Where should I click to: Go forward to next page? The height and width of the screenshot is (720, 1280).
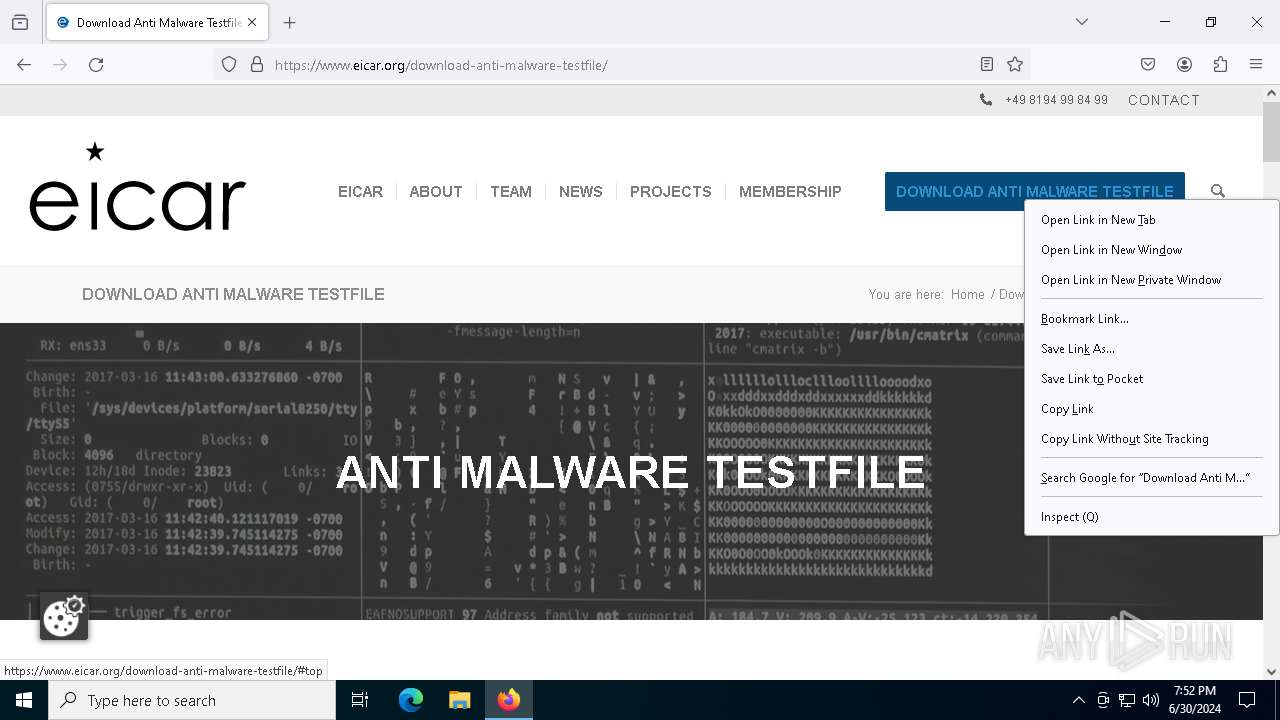tap(60, 65)
